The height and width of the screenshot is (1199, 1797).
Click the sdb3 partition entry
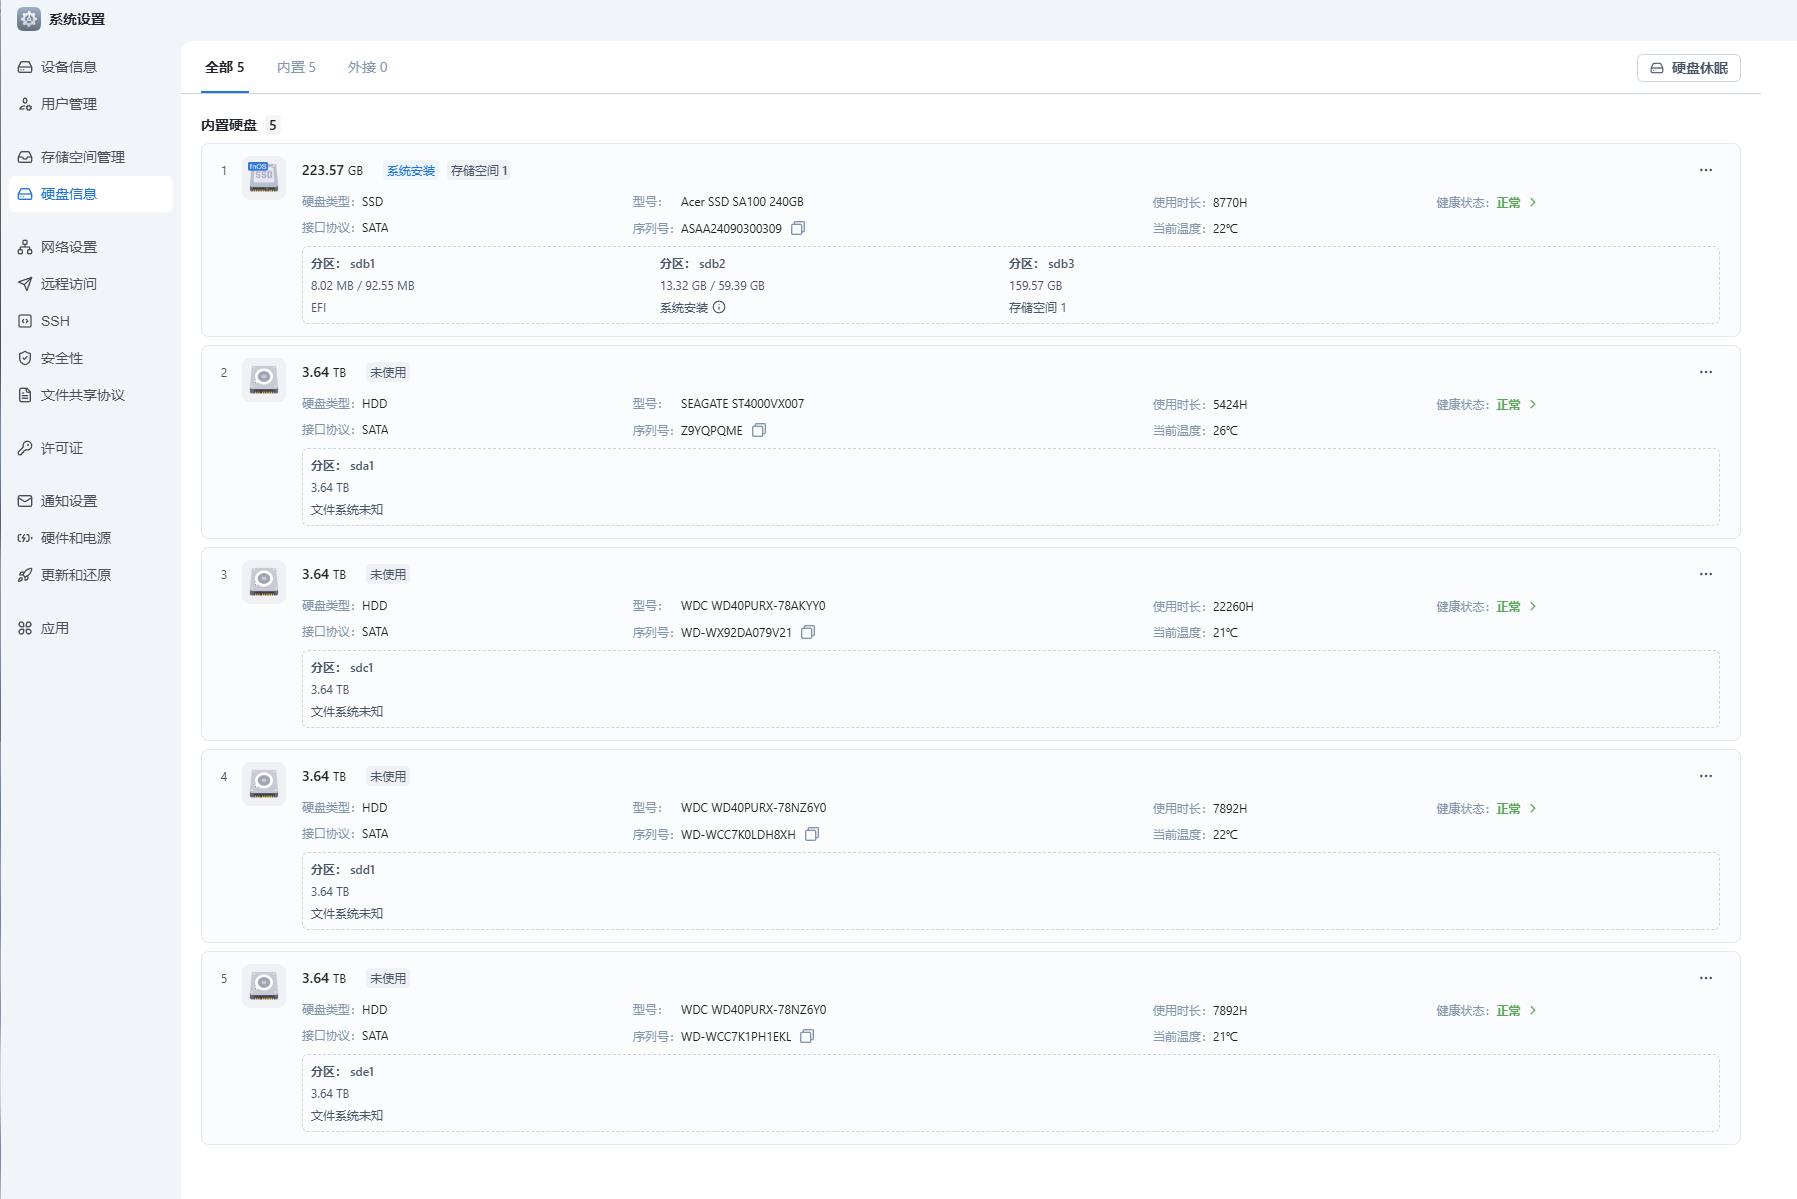tap(1041, 285)
